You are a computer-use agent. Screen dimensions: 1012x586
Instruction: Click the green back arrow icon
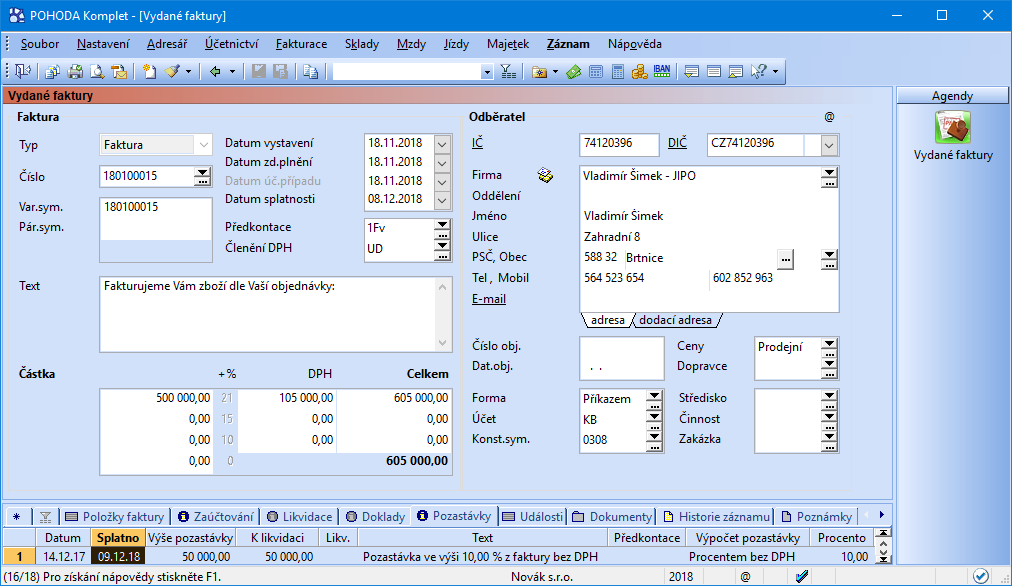point(216,72)
